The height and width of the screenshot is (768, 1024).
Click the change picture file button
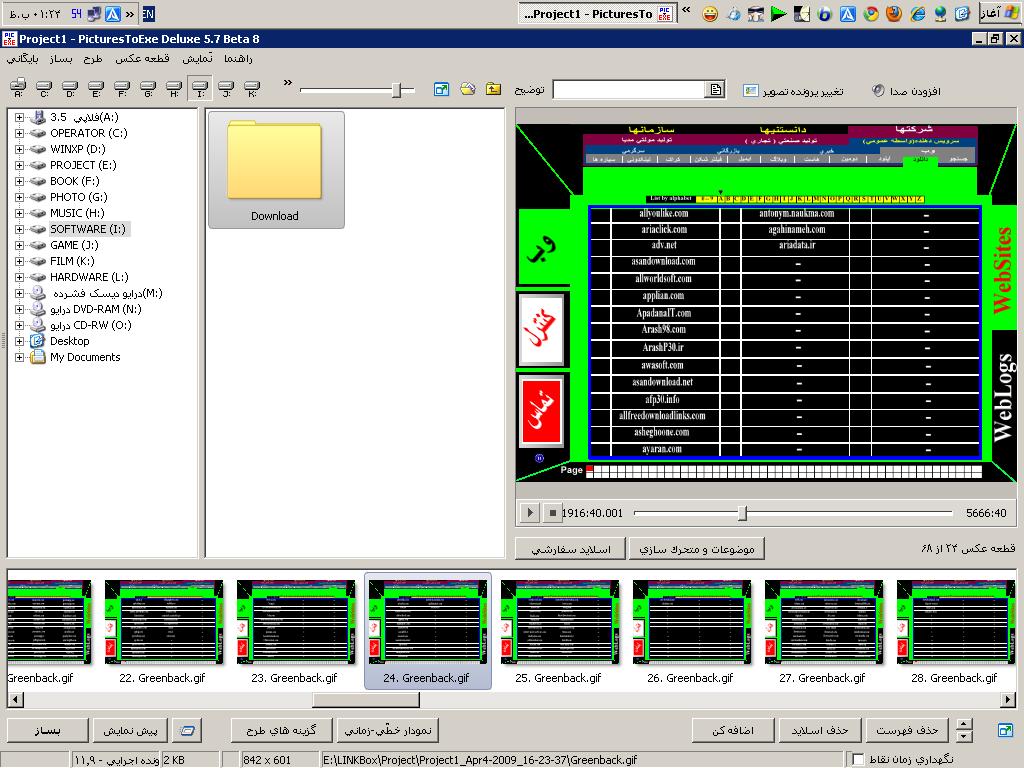pos(793,91)
